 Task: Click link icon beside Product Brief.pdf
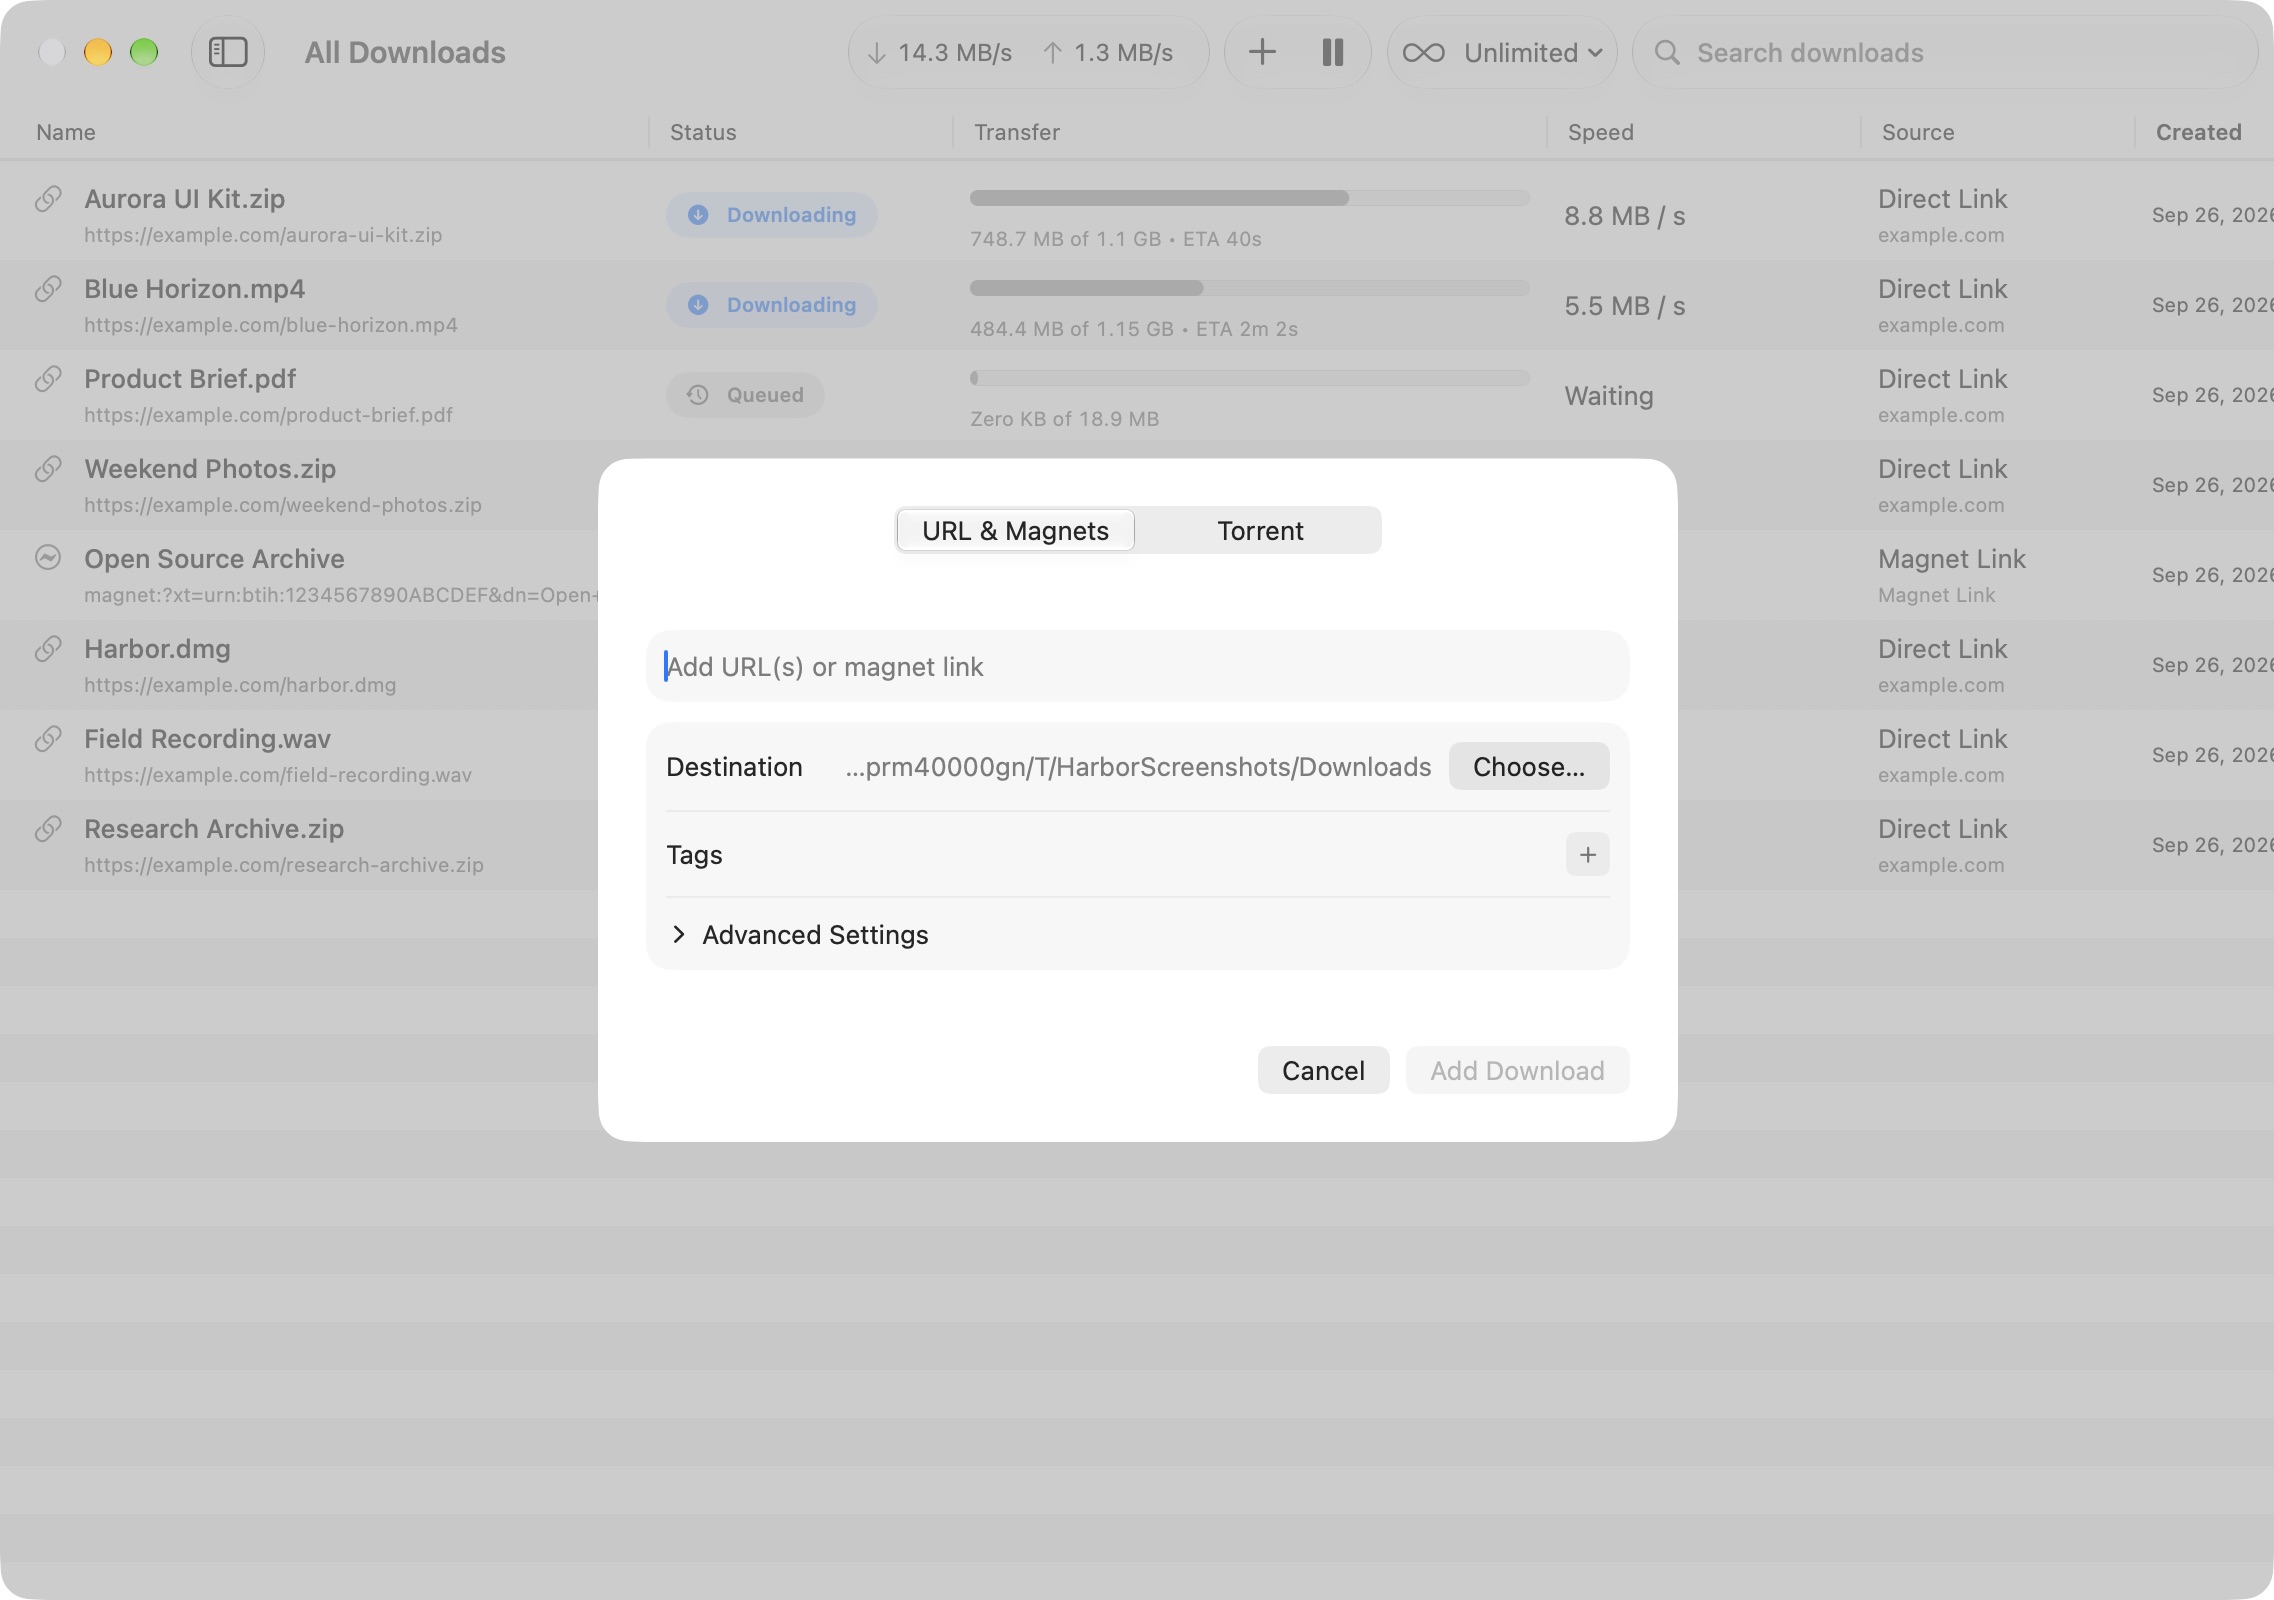click(48, 379)
